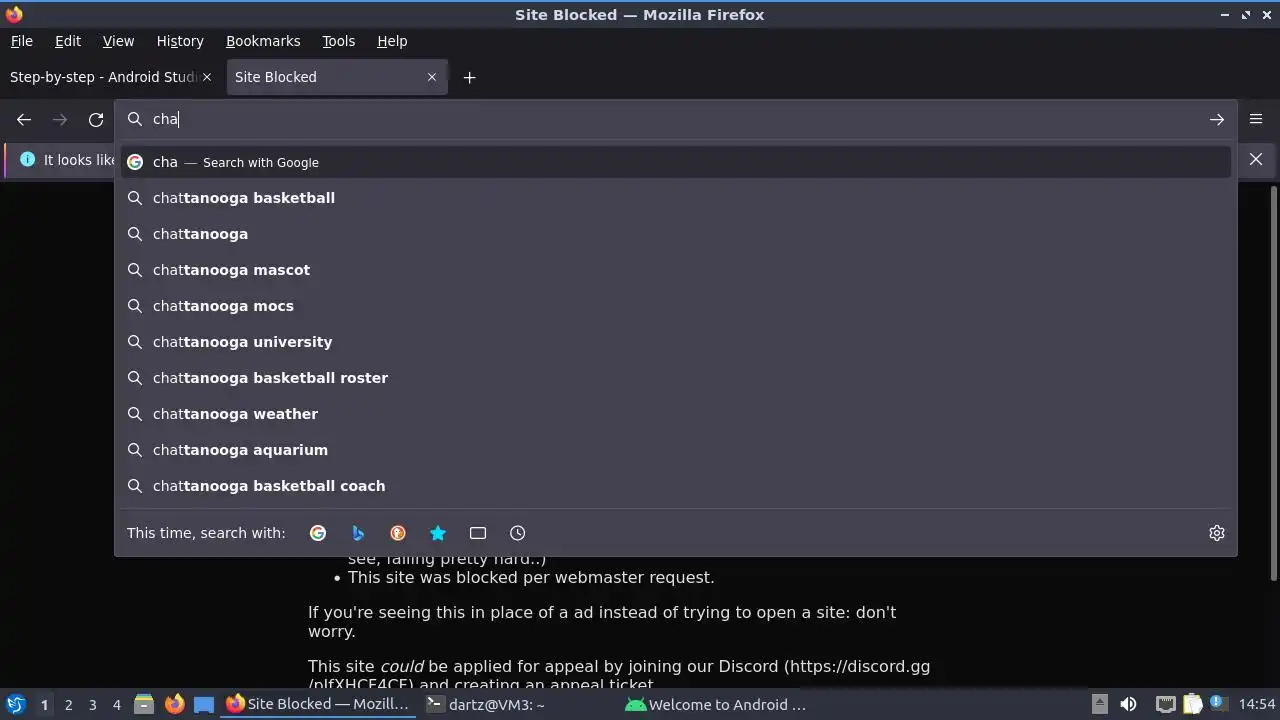Click show desktop icon in taskbar
1280x720 pixels.
point(204,705)
